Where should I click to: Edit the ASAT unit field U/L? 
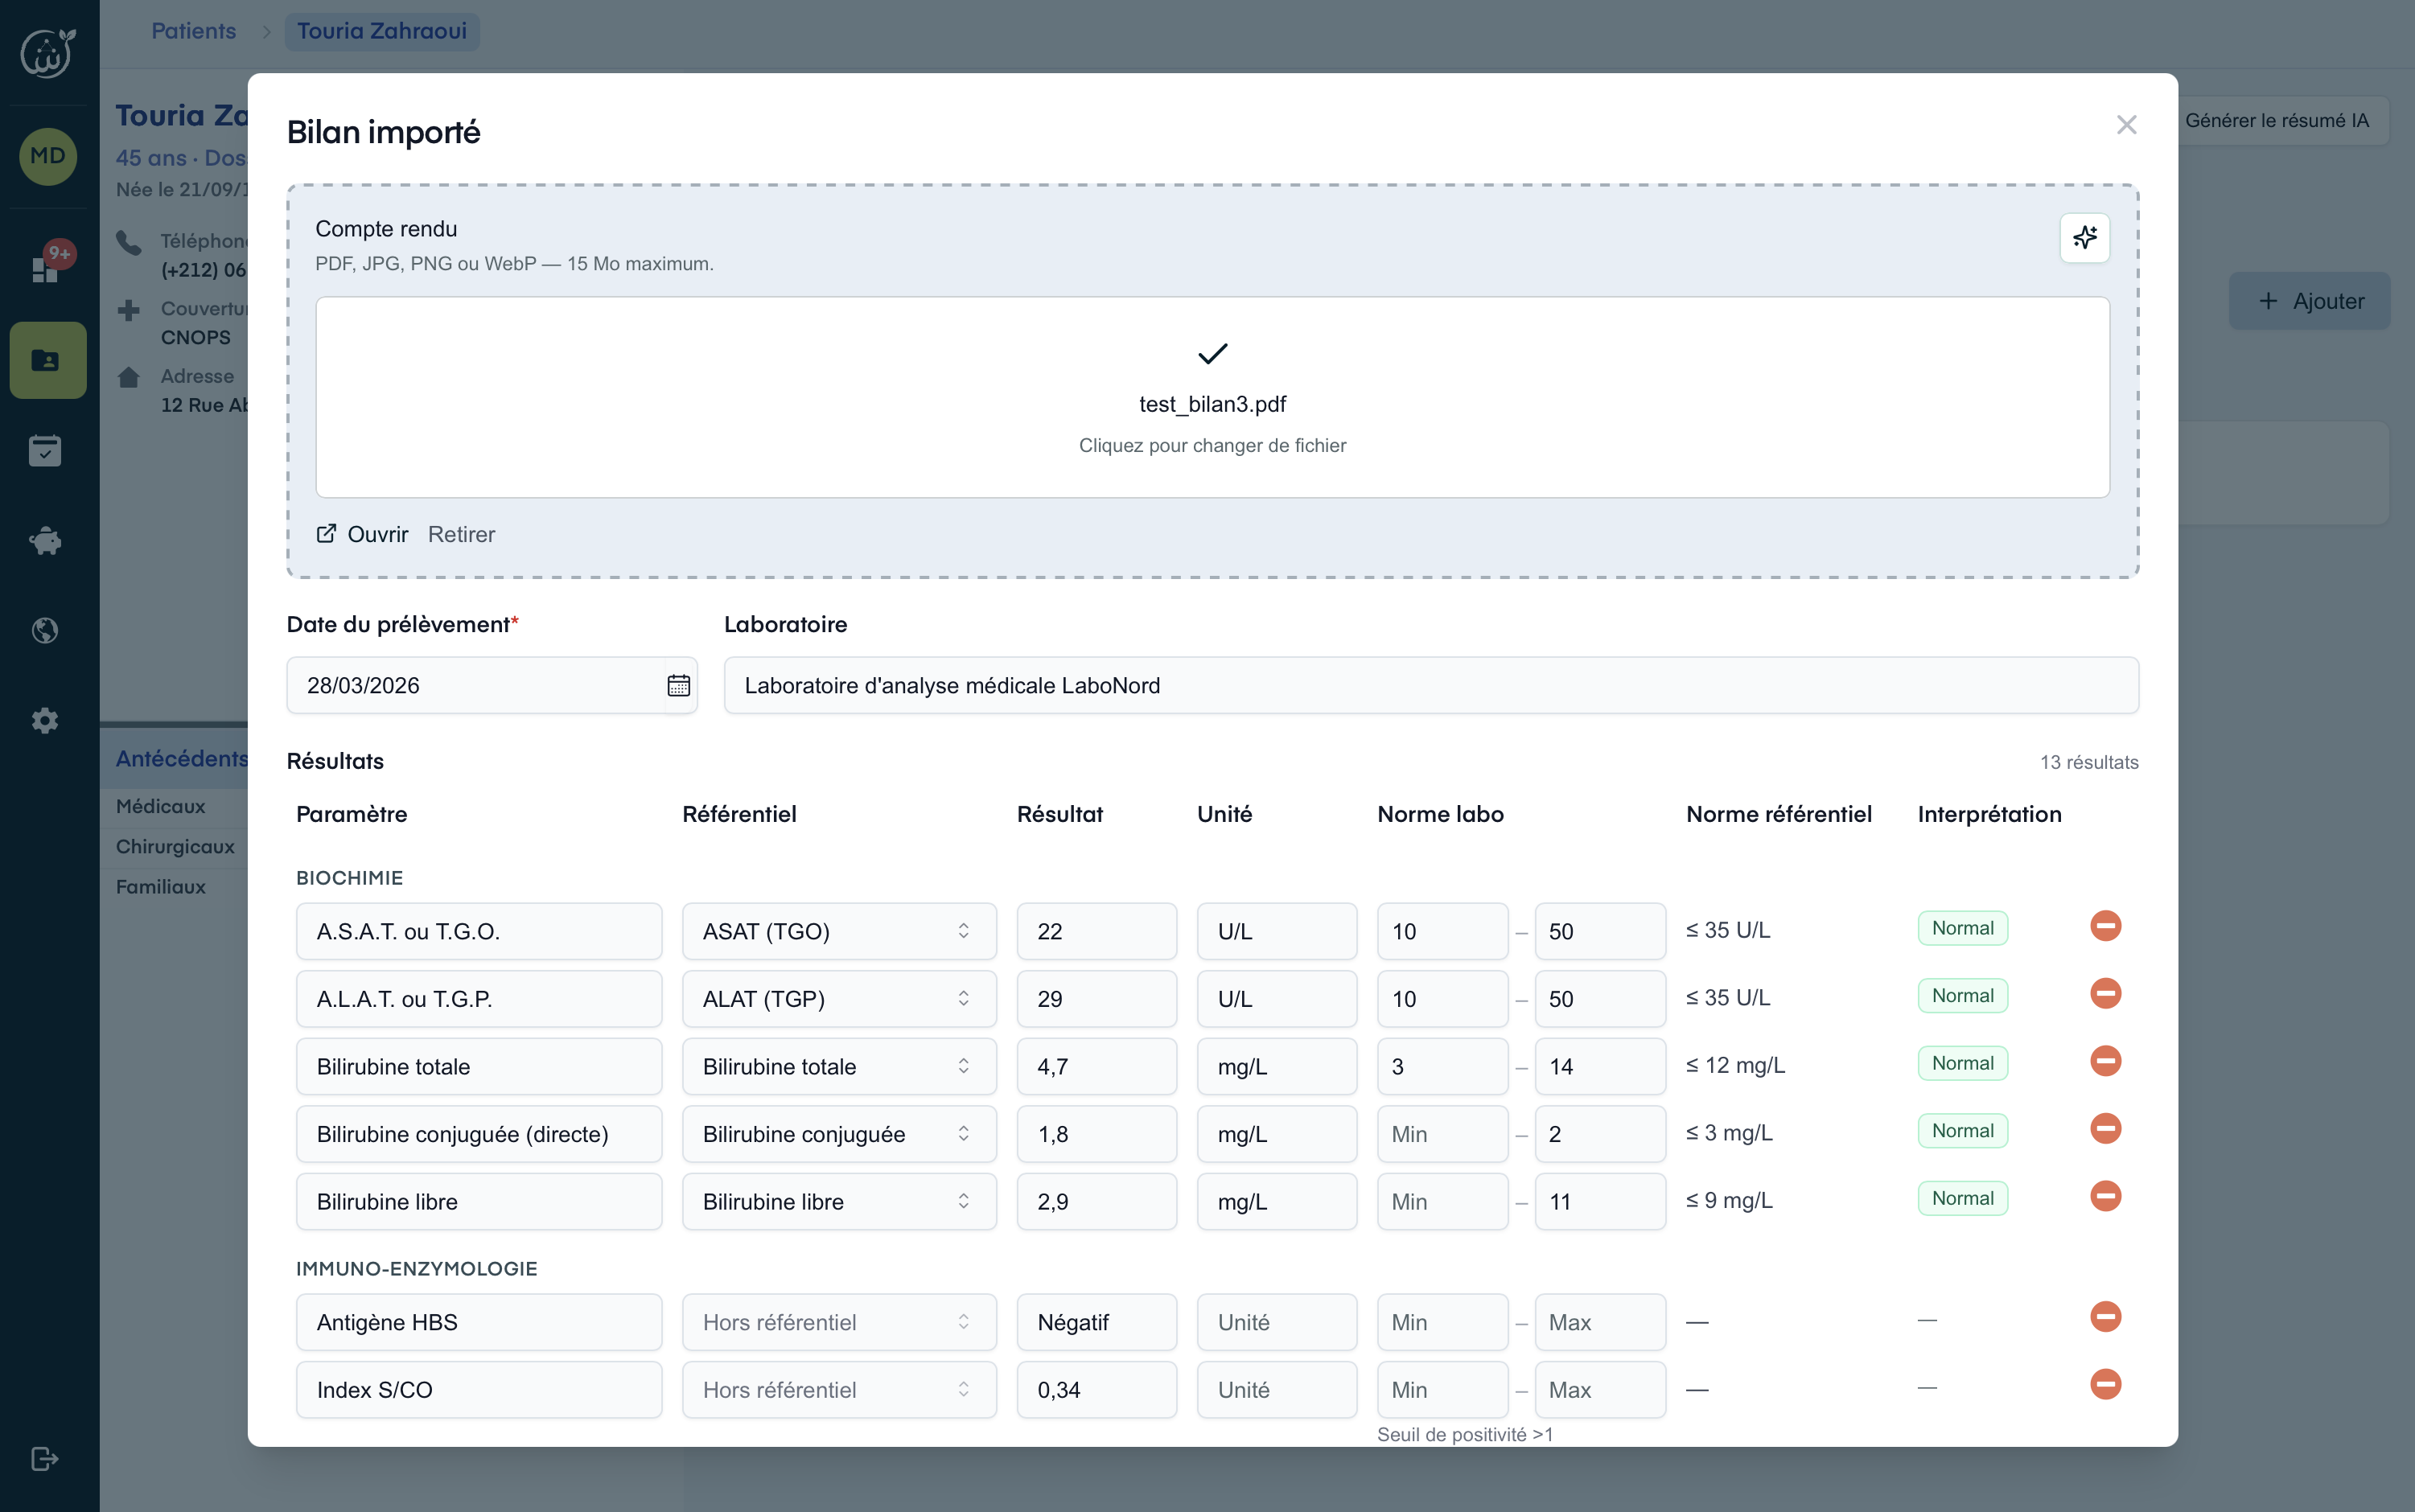tap(1277, 932)
